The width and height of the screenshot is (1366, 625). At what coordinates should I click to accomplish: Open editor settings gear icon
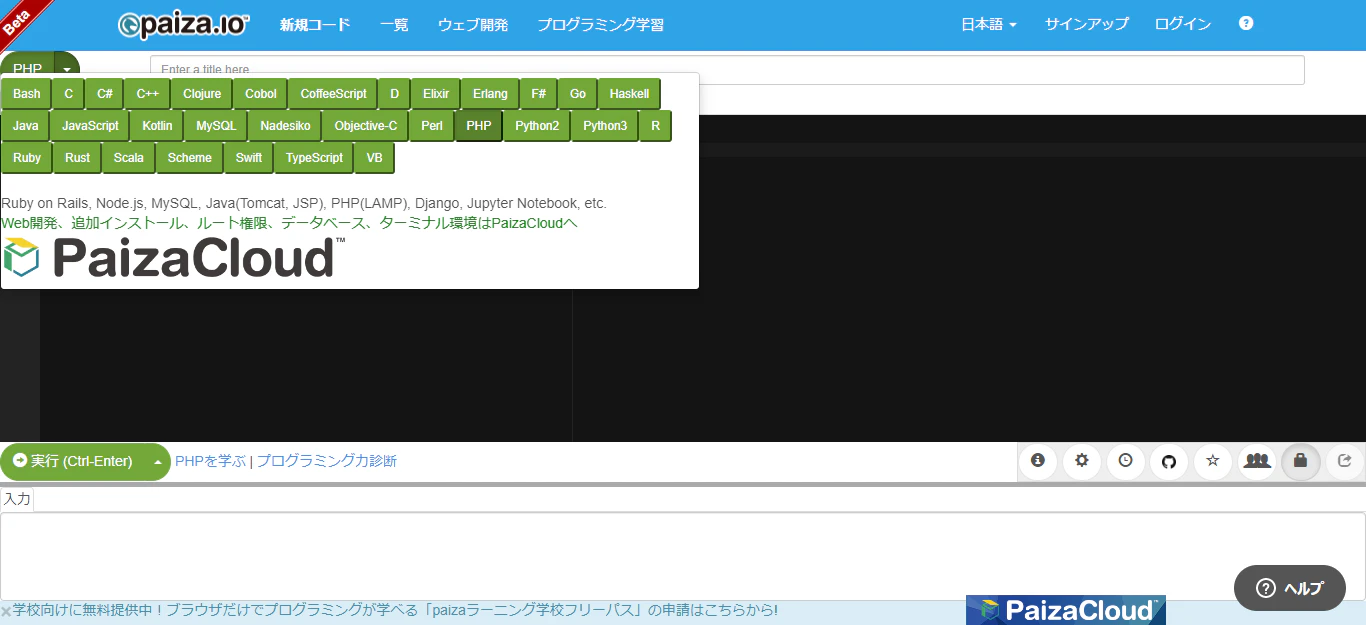pos(1081,461)
